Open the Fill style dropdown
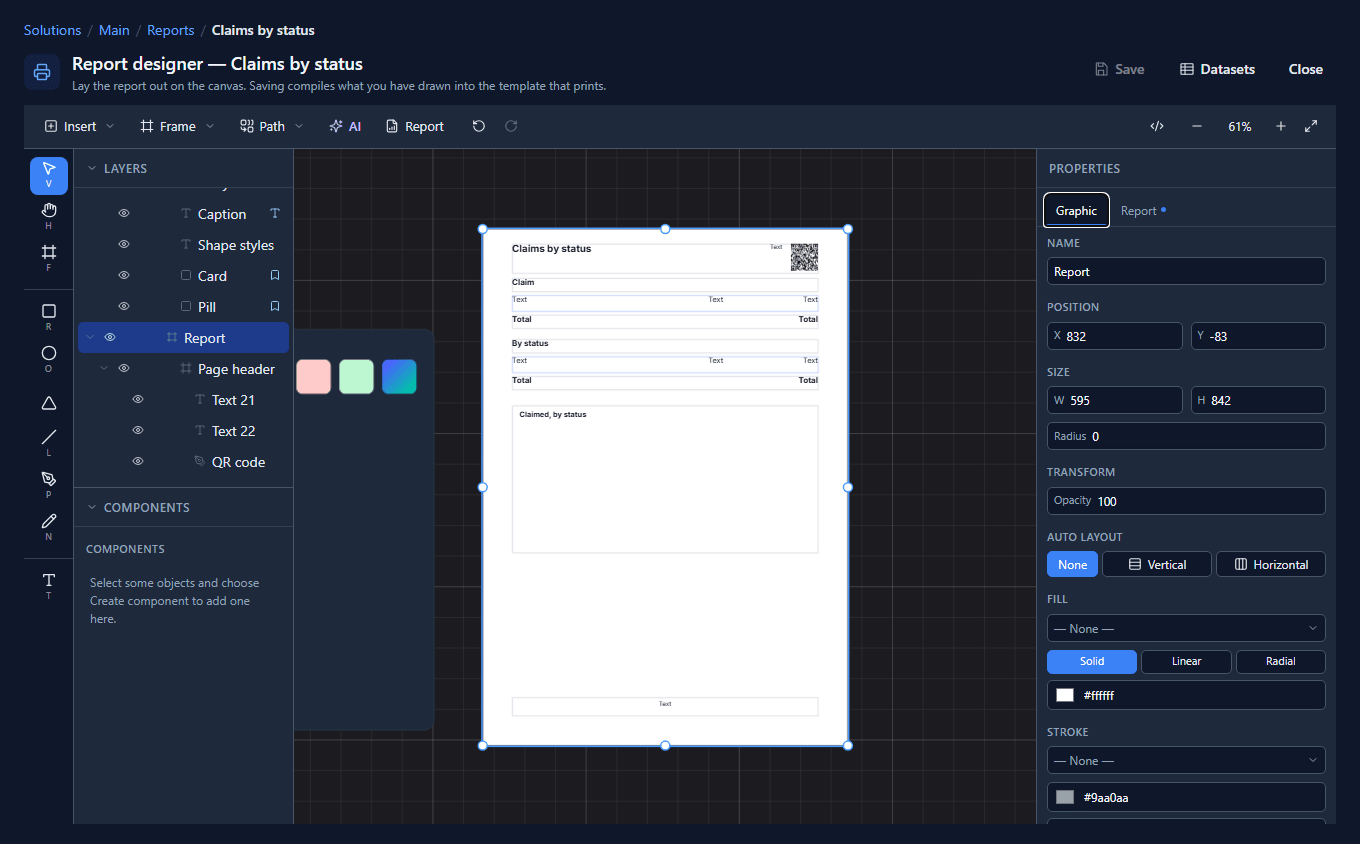This screenshot has width=1360, height=844. click(1186, 628)
